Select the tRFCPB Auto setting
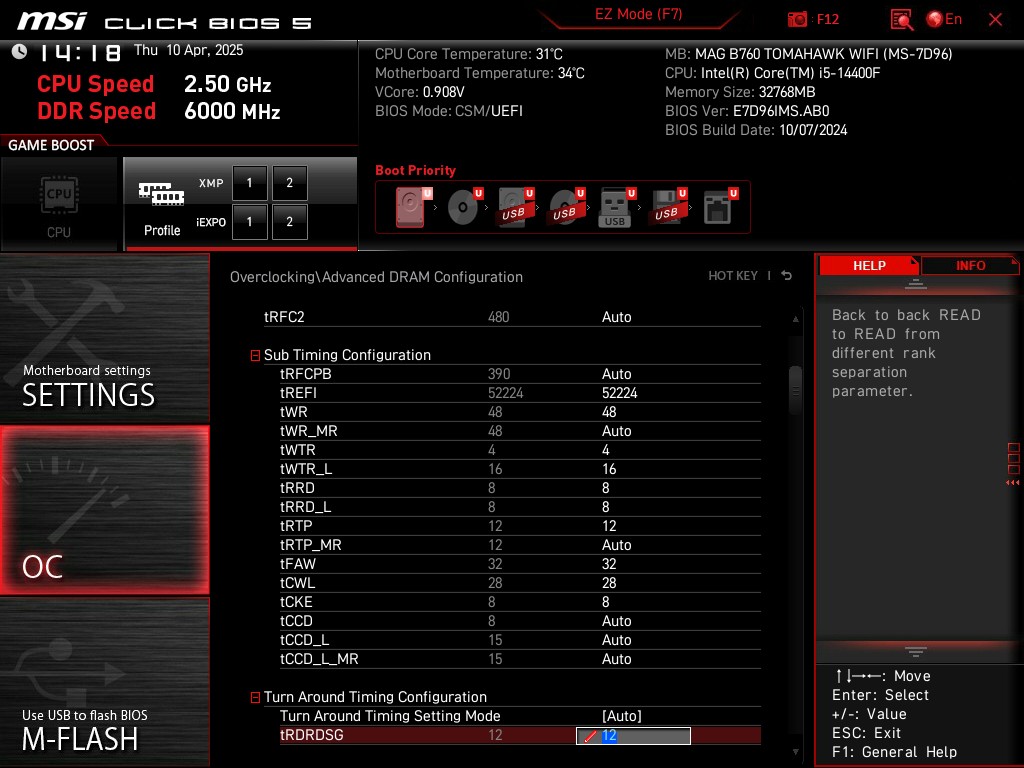Viewport: 1024px width, 768px height. click(x=616, y=374)
